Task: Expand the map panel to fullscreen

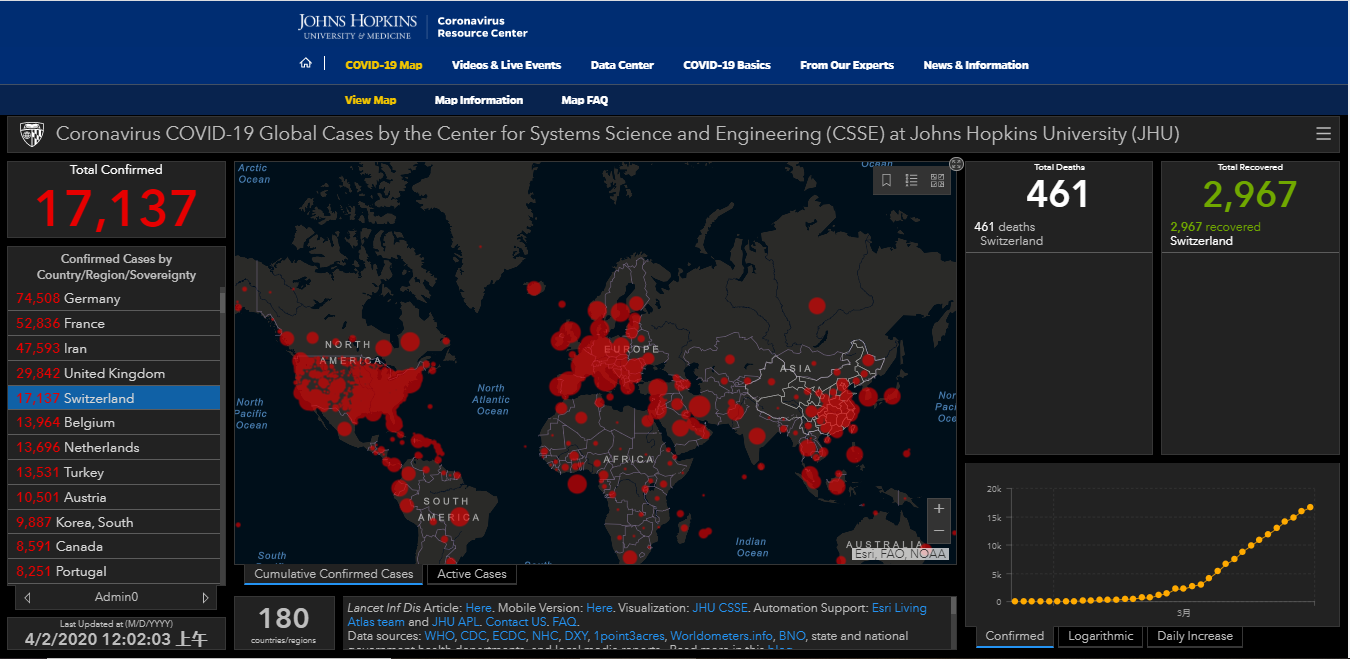Action: (956, 163)
